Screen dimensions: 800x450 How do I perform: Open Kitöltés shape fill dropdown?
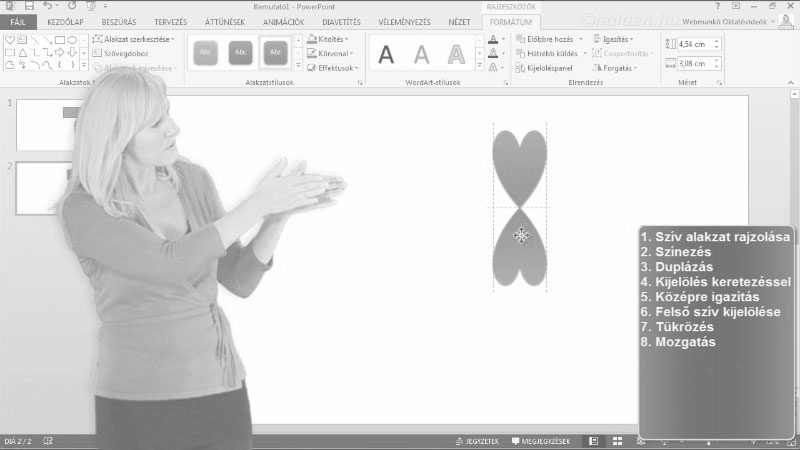tap(328, 39)
